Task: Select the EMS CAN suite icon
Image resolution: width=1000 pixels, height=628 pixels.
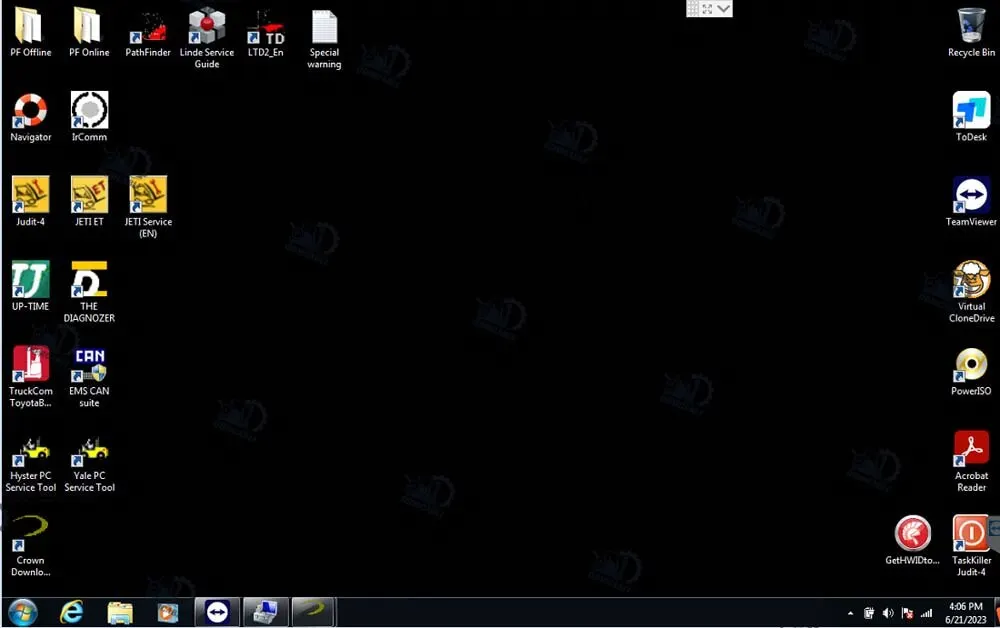Action: pyautogui.click(x=89, y=366)
